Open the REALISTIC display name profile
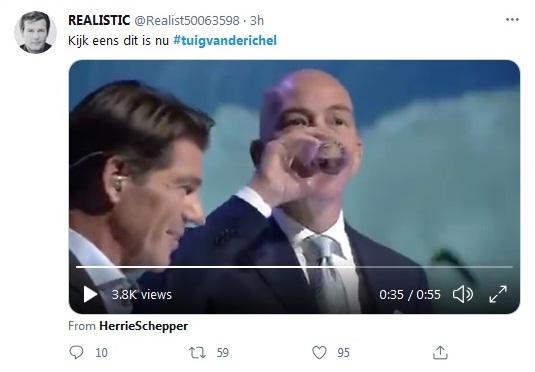The image size is (535, 372). tap(99, 20)
